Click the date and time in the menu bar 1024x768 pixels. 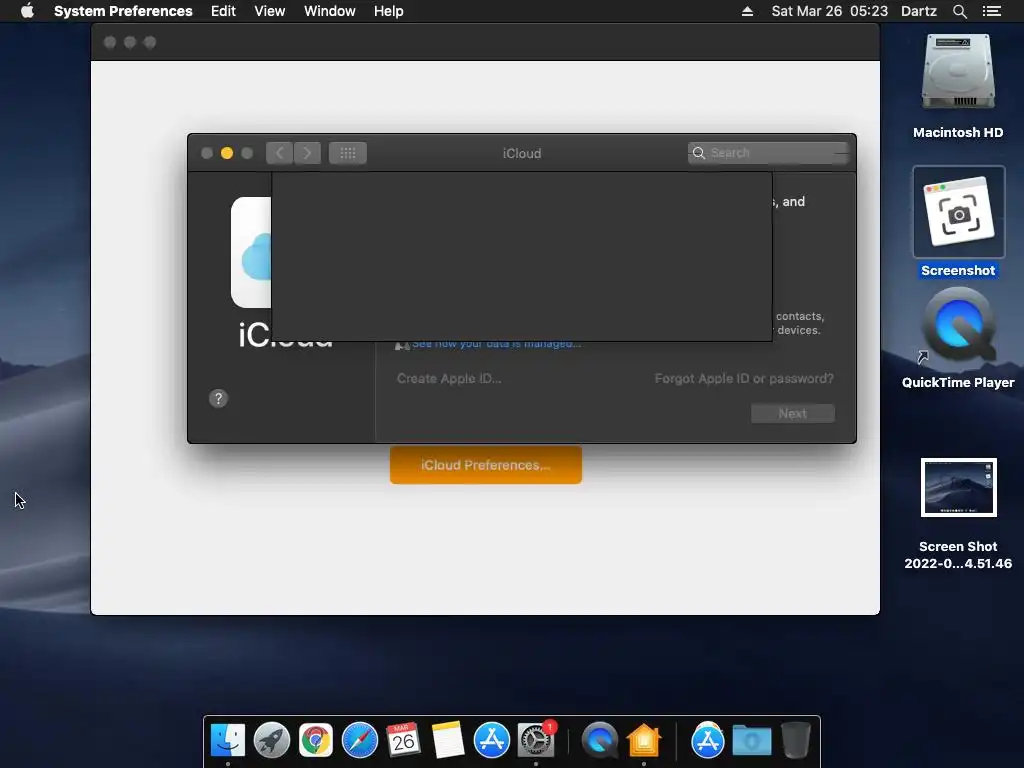coord(829,11)
